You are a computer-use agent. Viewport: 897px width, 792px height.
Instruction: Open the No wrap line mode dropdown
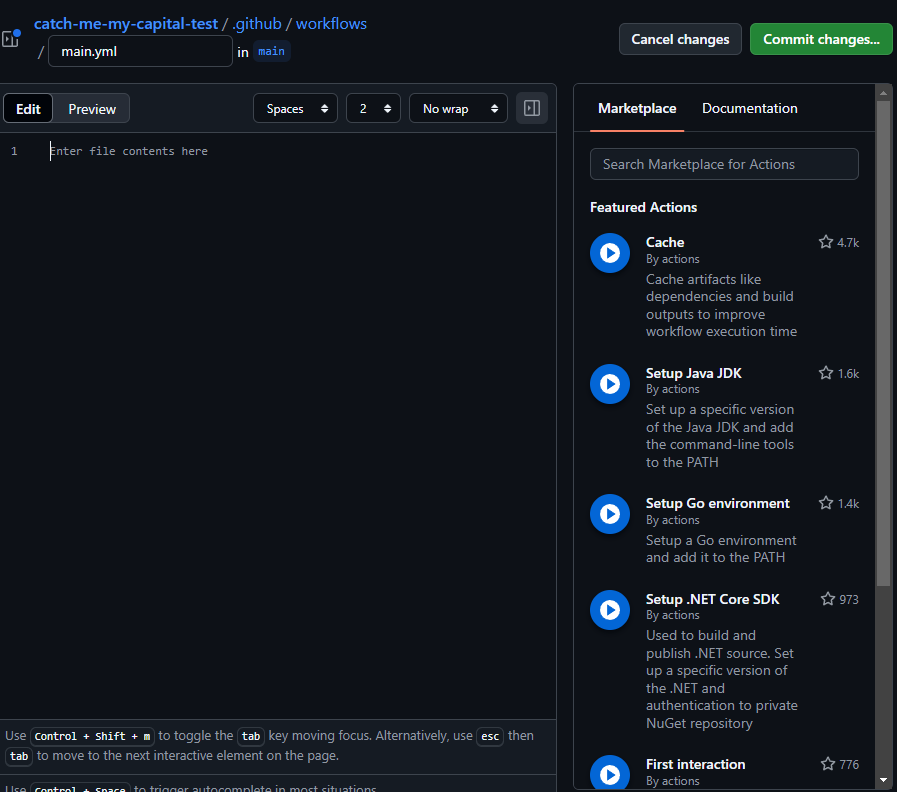[x=458, y=108]
